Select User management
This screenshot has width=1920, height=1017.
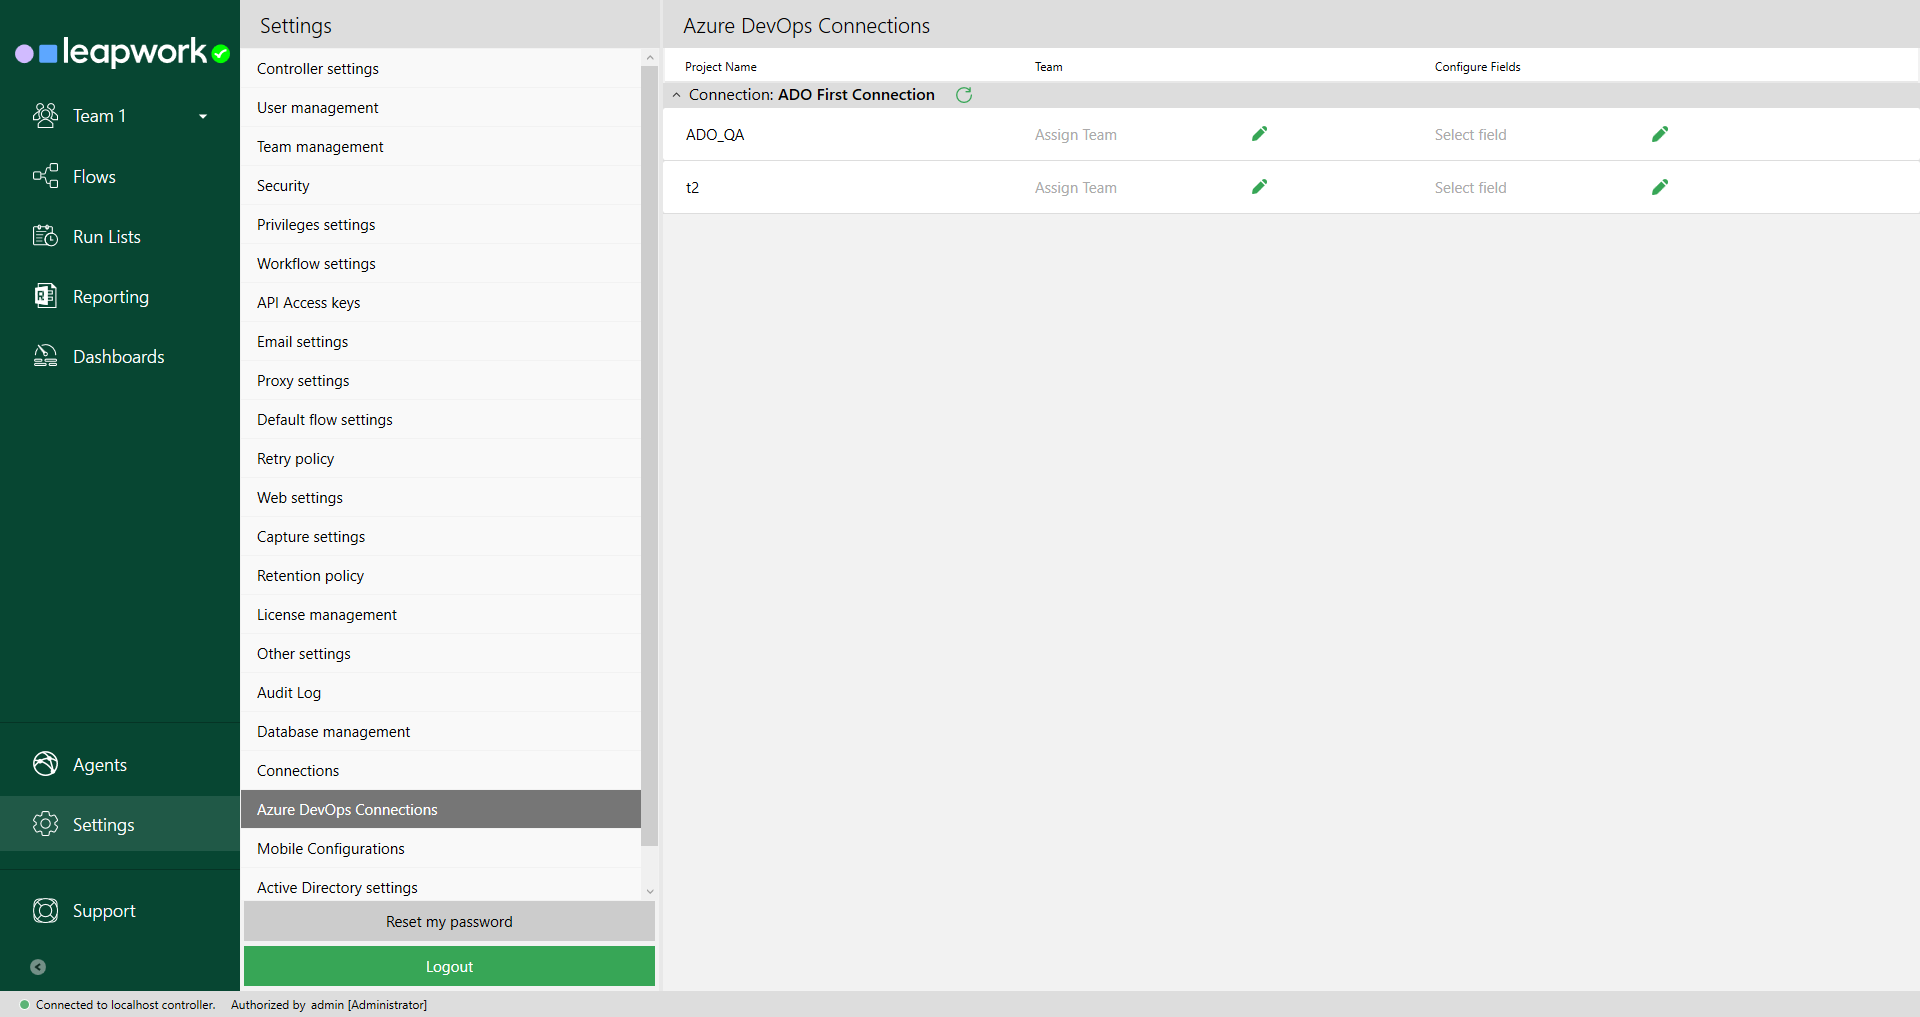441,108
